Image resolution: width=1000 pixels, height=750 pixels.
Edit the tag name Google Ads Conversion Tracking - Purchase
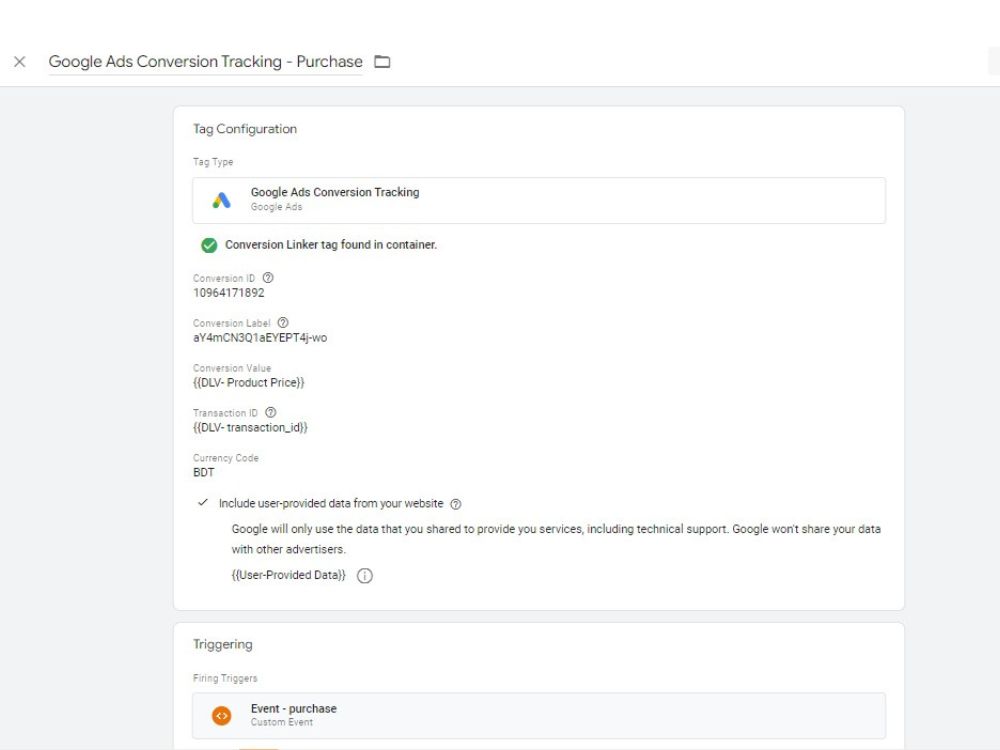205,61
